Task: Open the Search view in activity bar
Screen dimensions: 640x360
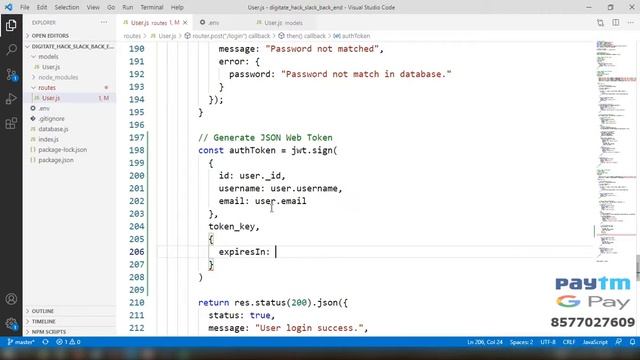Action: (11, 50)
